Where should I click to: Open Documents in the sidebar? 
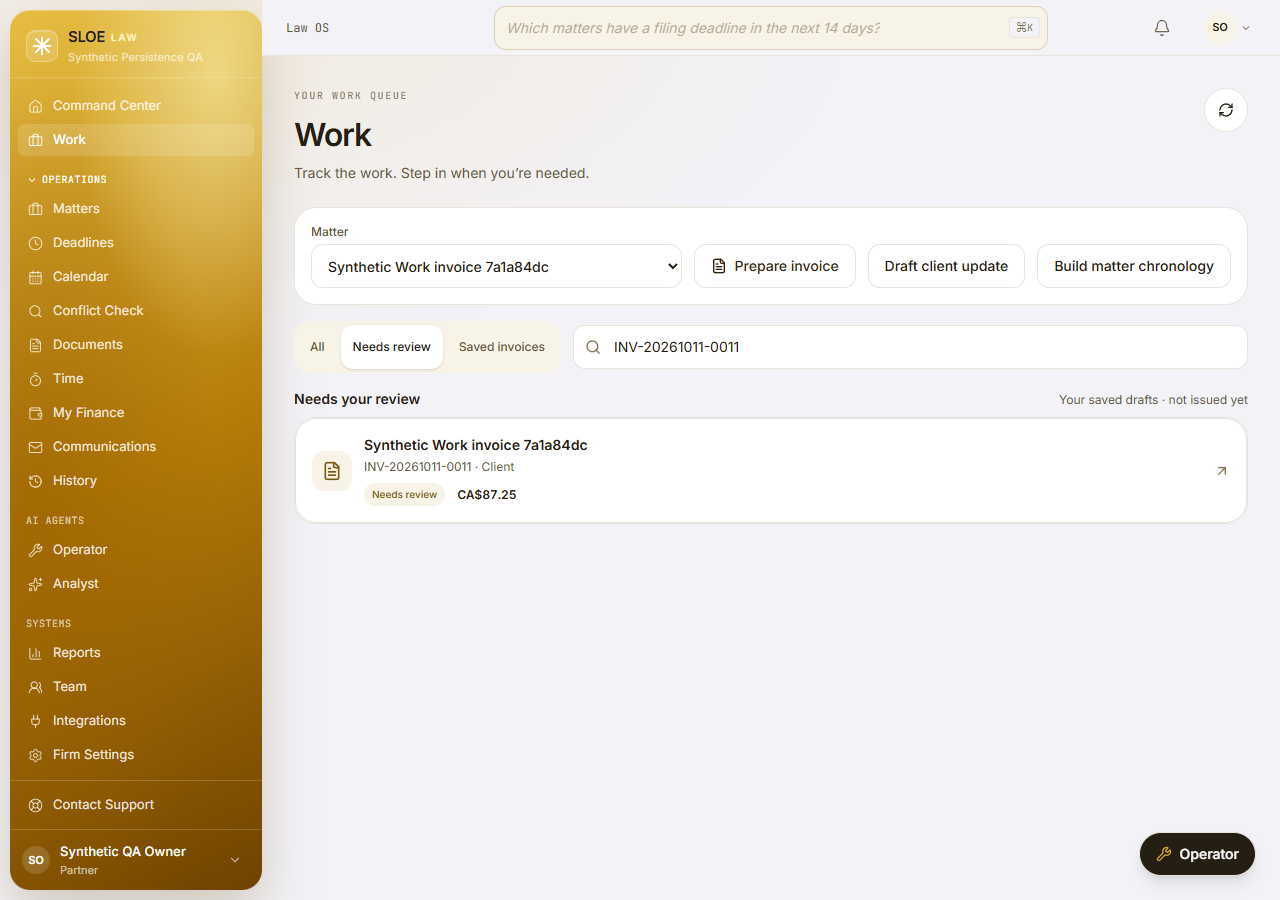tap(136, 344)
